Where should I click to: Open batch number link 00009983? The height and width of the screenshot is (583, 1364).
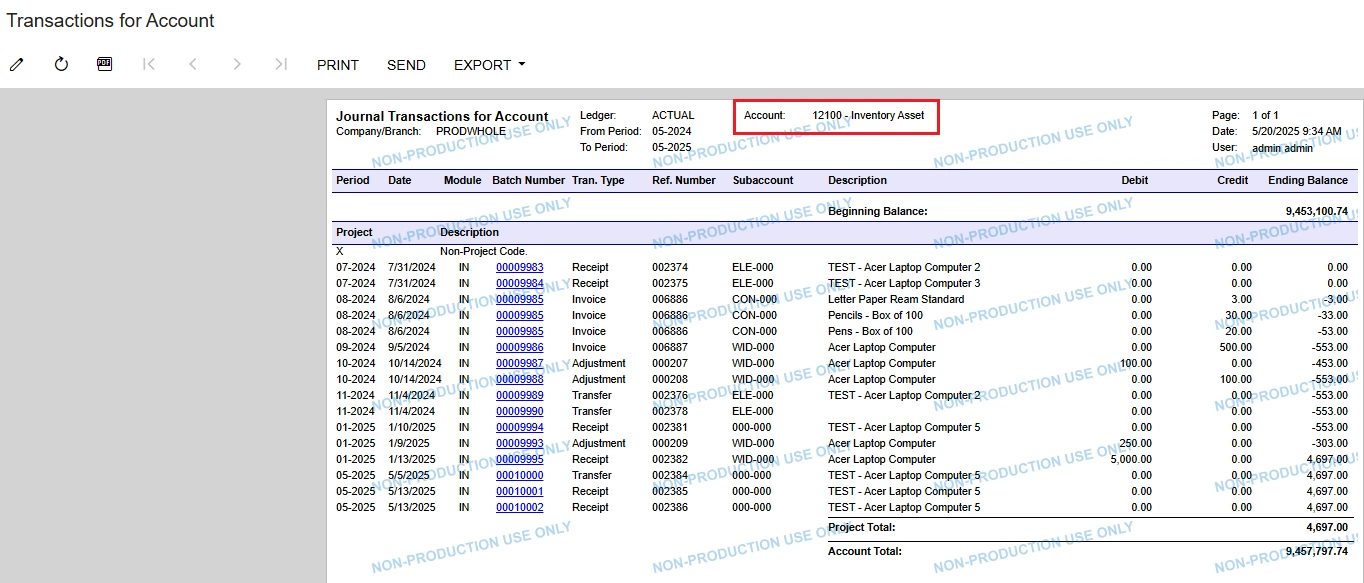[x=520, y=267]
